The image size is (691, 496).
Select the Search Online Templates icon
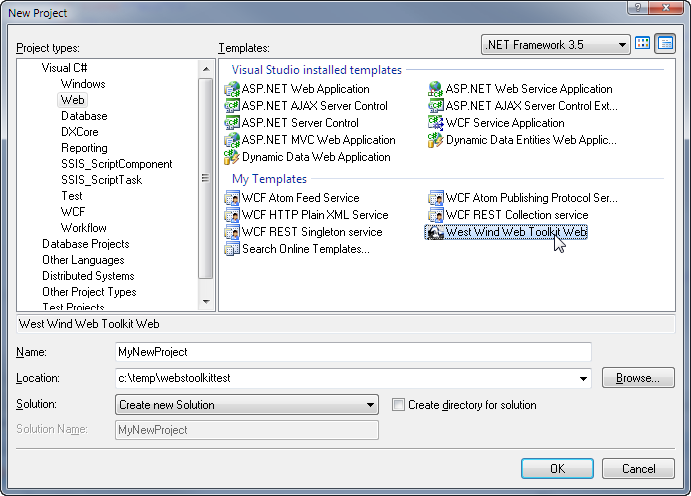tap(232, 249)
